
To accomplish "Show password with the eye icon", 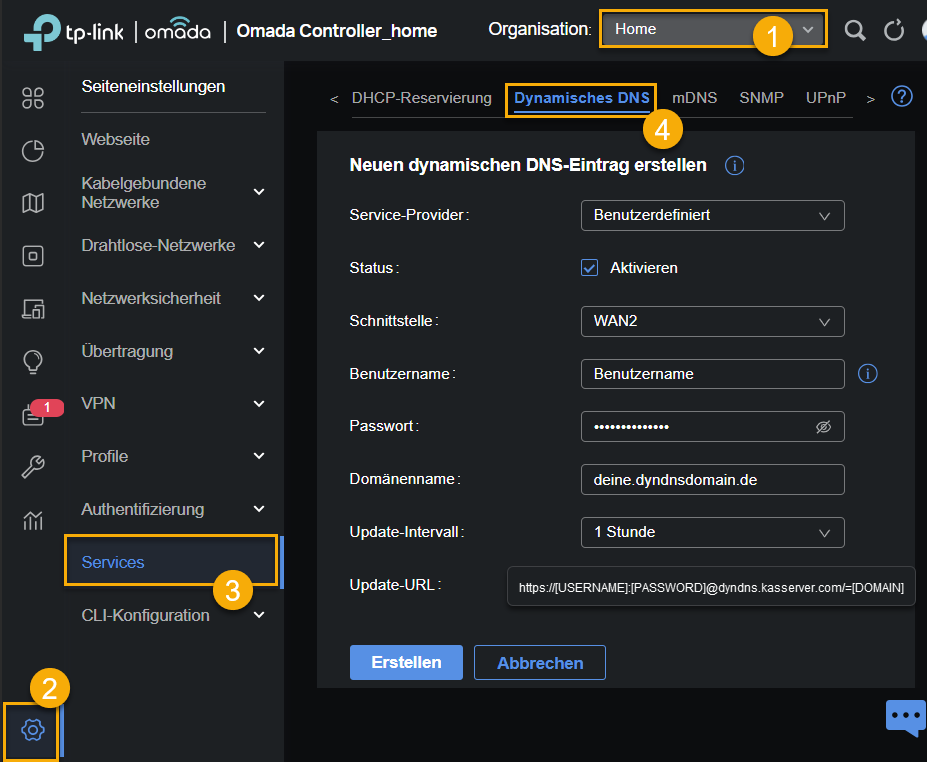I will pyautogui.click(x=824, y=427).
